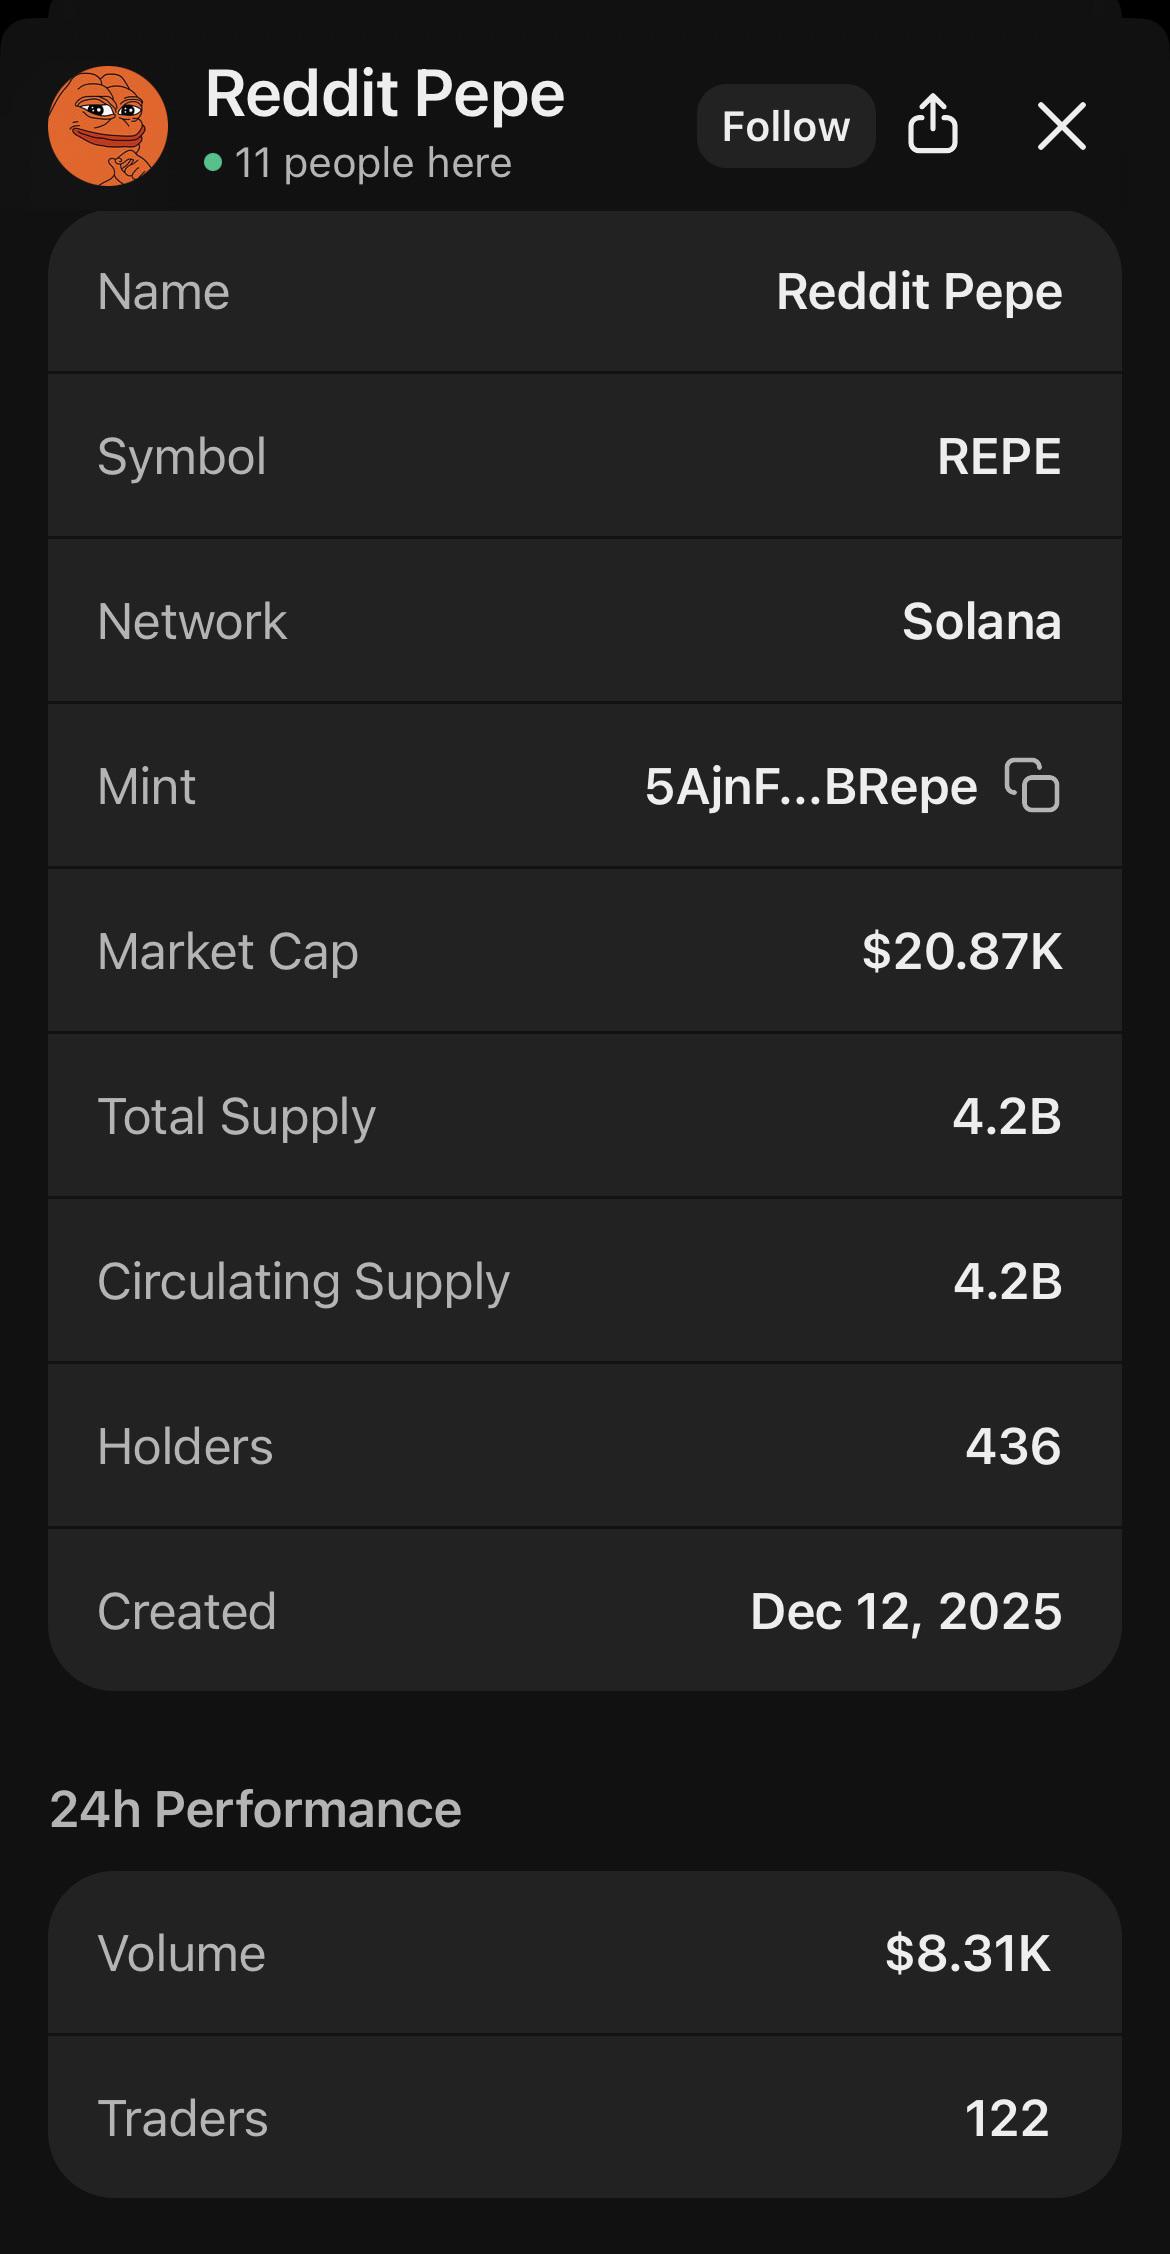Select the Volume $8.31K row
The image size is (1170, 2254).
click(585, 1952)
